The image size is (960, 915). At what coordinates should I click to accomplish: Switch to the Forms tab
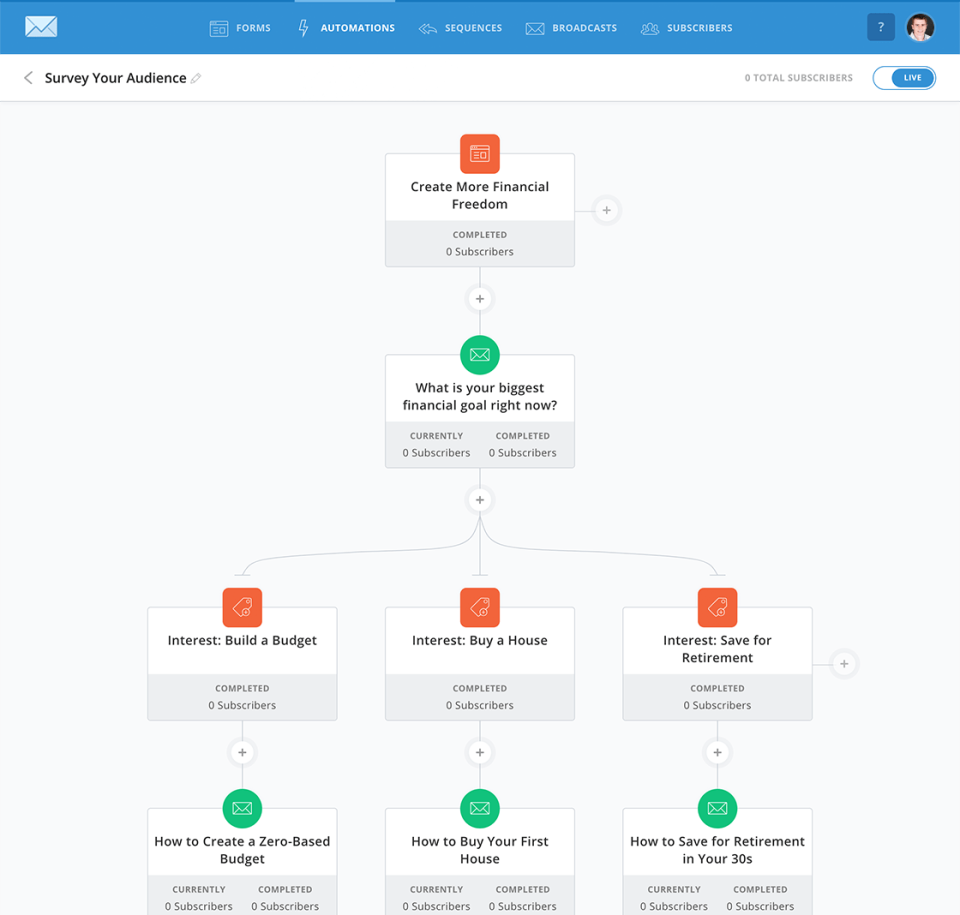tap(240, 27)
